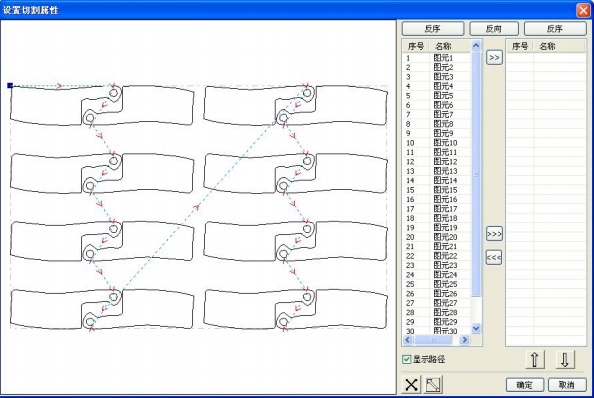Select row 图元19
594x398 pixels.
tap(437, 228)
